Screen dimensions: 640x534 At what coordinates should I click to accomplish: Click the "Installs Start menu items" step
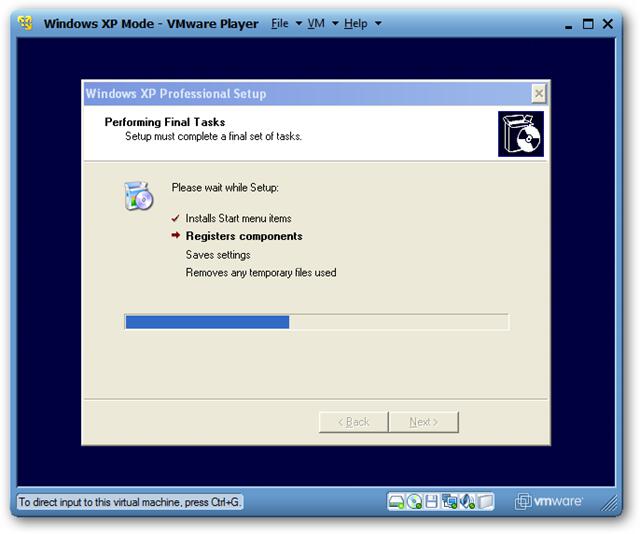(238, 218)
